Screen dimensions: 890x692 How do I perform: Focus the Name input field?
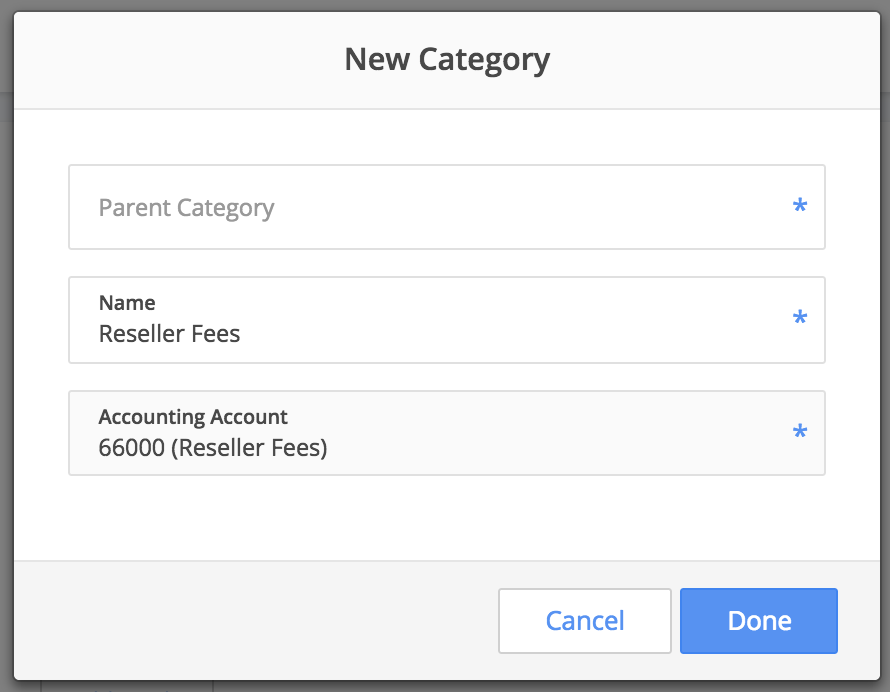(447, 320)
